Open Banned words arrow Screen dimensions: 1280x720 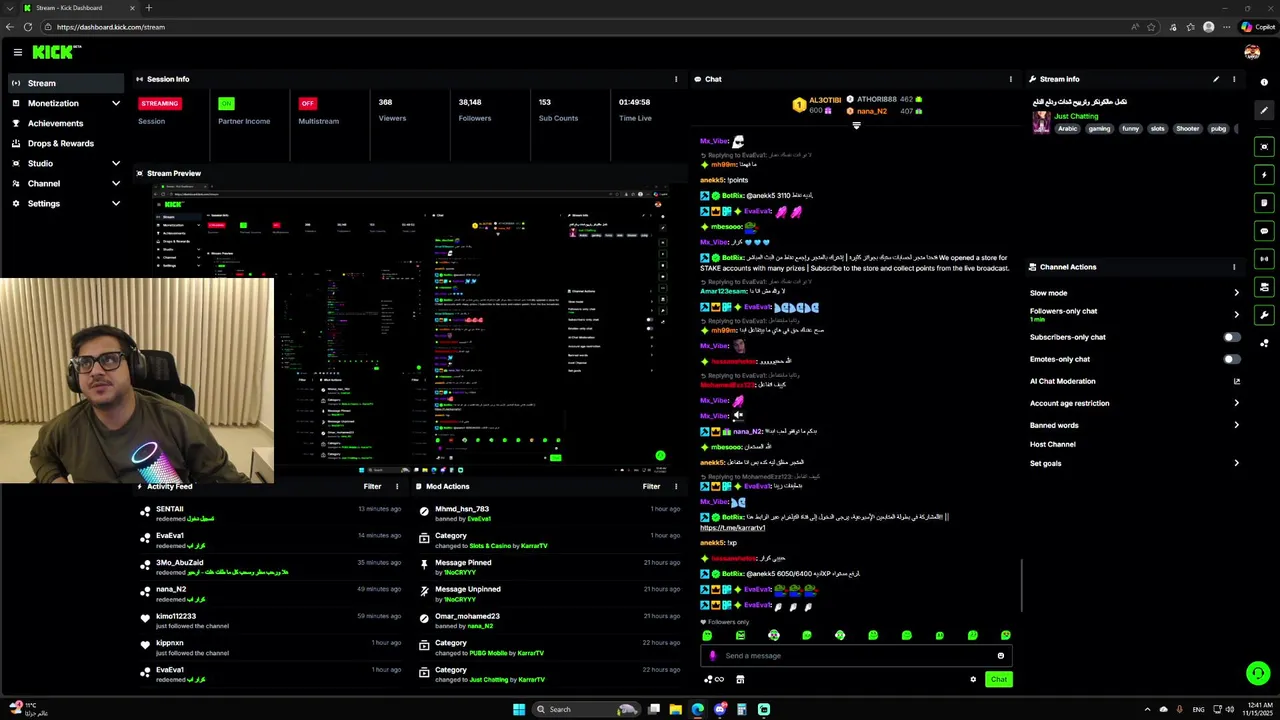coord(1236,425)
